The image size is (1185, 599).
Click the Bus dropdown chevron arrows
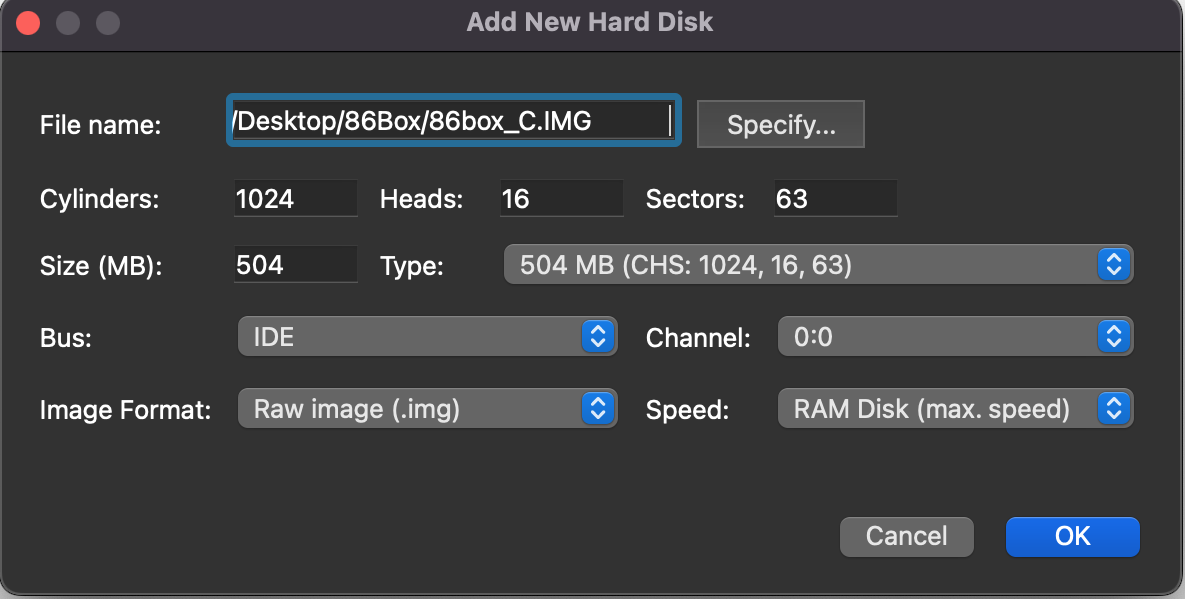tap(597, 337)
